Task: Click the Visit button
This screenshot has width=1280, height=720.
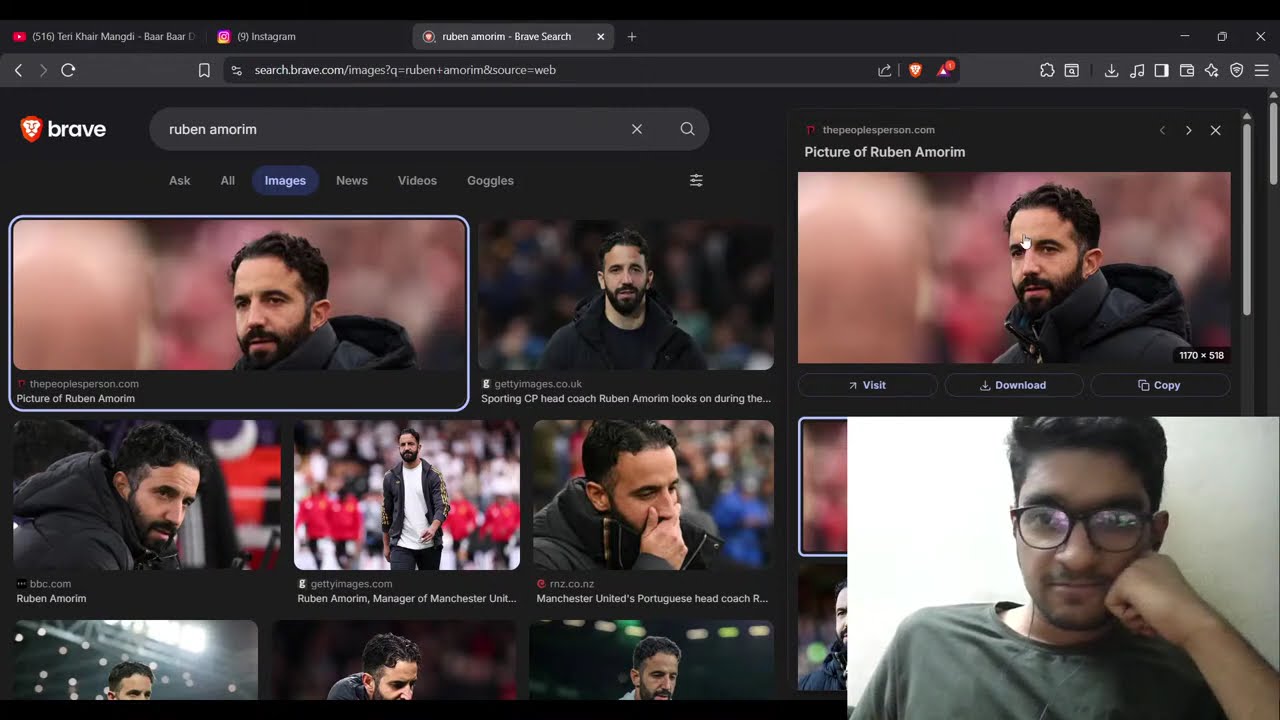Action: (x=868, y=385)
